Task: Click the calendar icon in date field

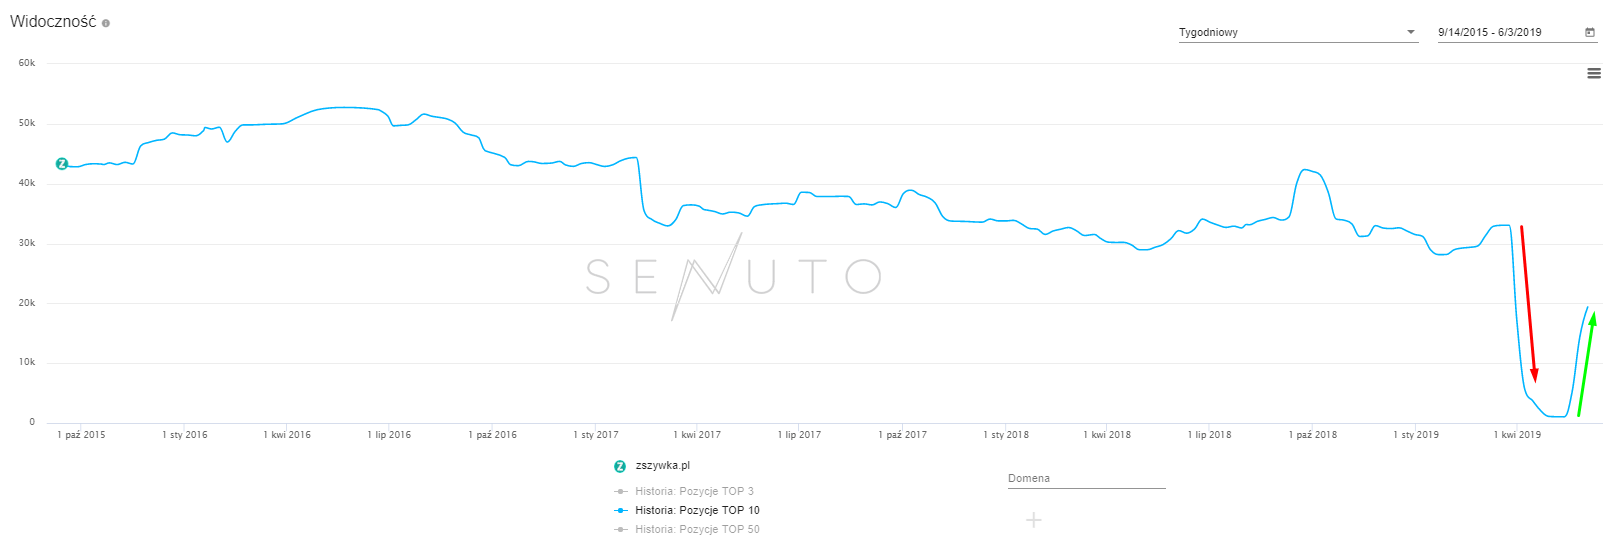Action: click(x=1590, y=33)
